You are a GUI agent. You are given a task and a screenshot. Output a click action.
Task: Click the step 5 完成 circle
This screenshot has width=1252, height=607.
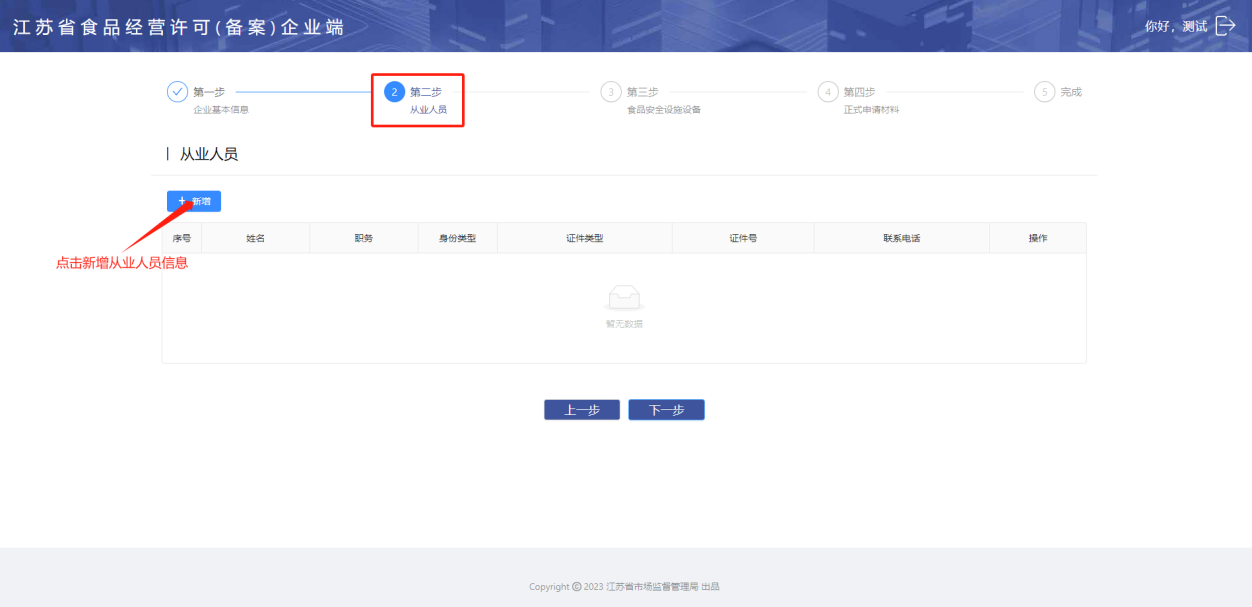pos(1044,92)
